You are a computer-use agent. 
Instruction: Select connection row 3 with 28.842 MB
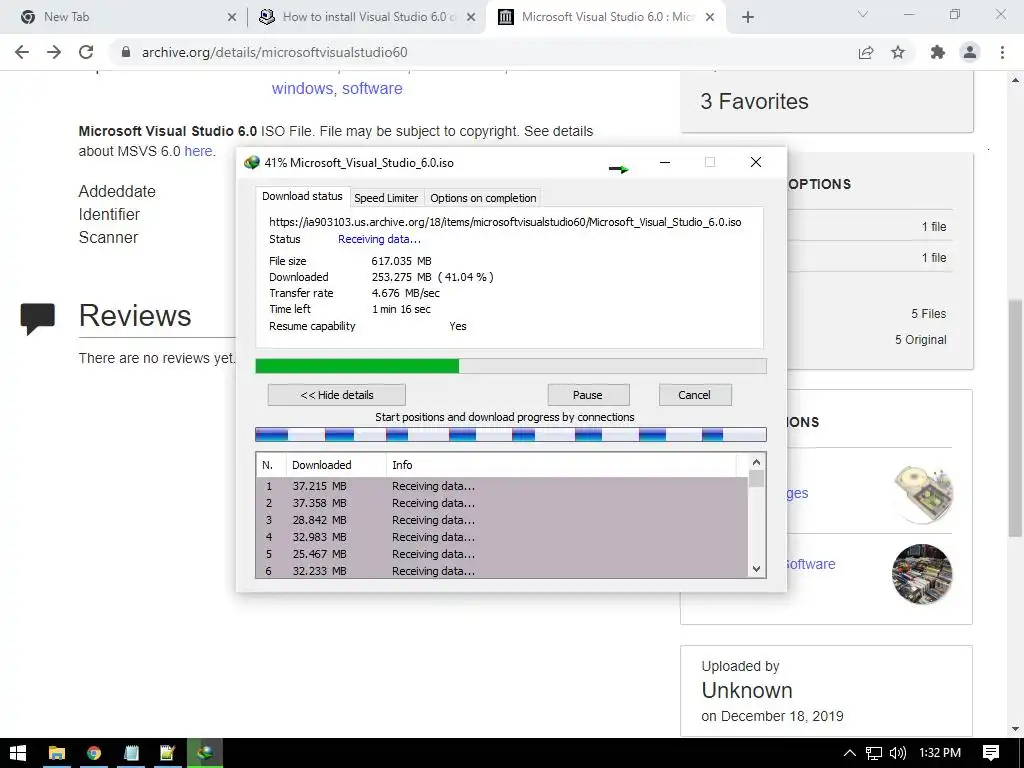point(502,520)
